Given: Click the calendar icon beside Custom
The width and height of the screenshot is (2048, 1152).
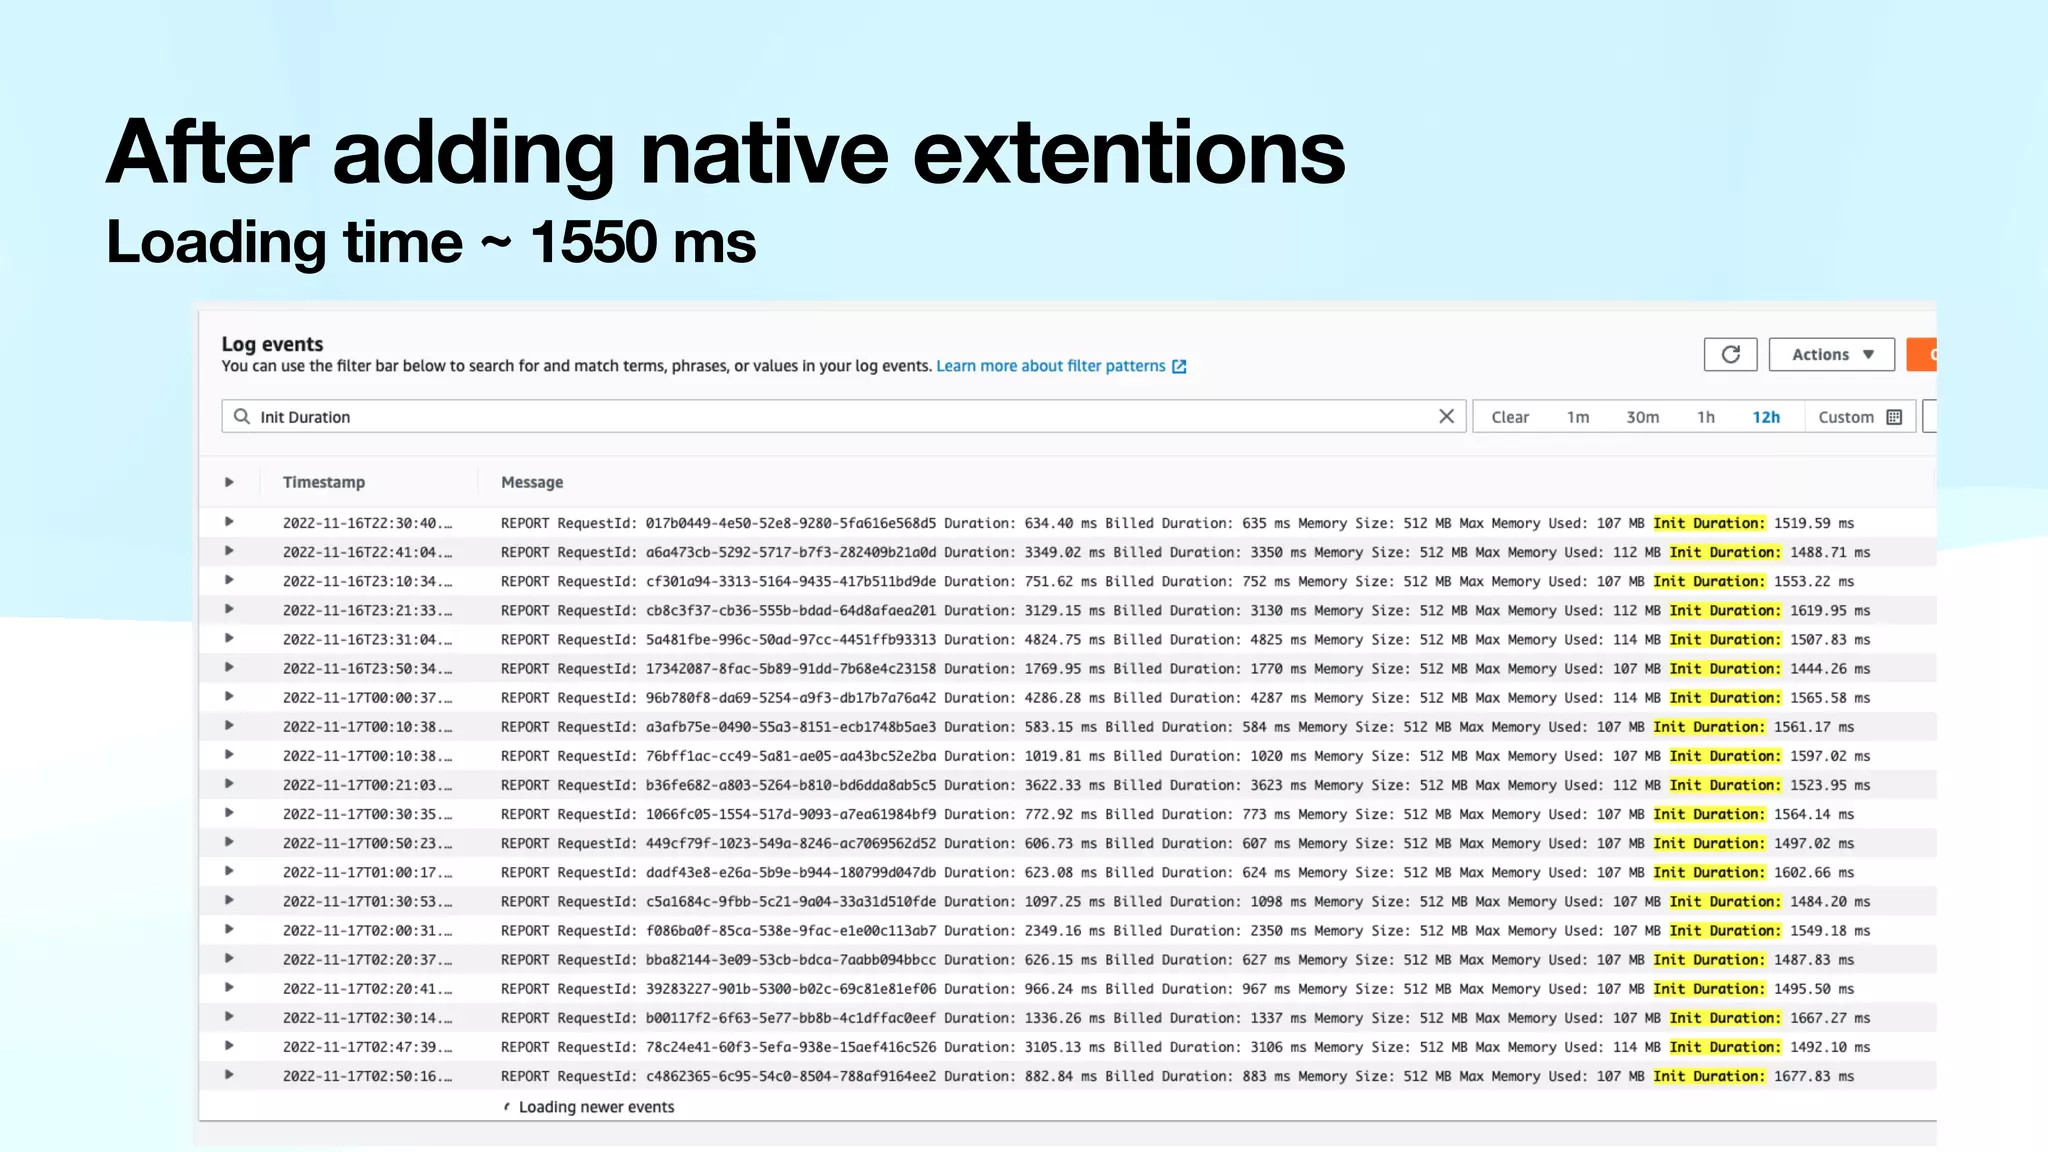Looking at the screenshot, I should [1894, 417].
